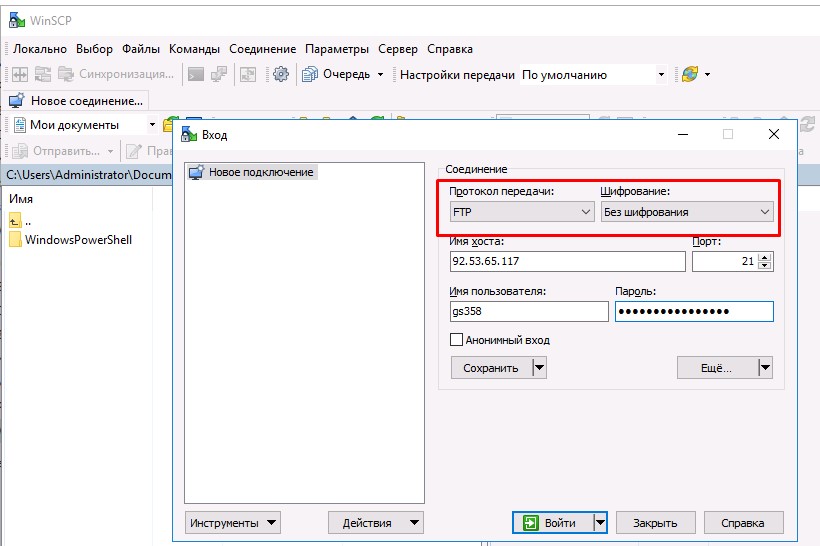Expand the Сохранить button dropdown arrow
The width and height of the screenshot is (820, 546).
pyautogui.click(x=539, y=368)
